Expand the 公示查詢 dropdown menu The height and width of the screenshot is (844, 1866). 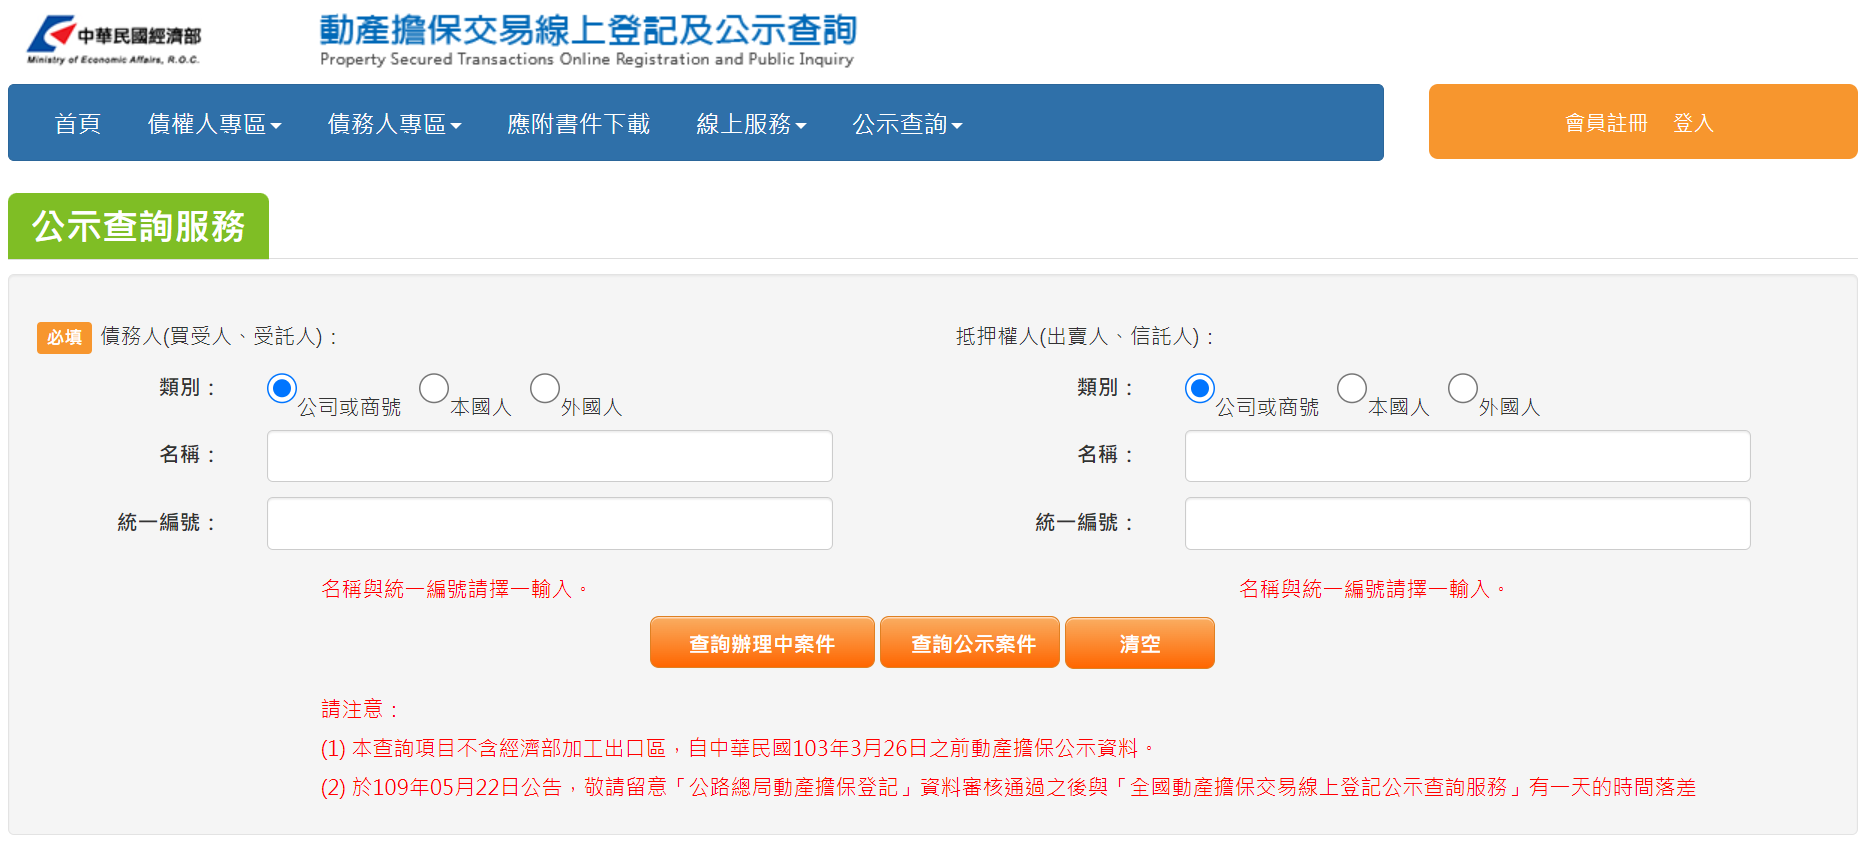point(906,124)
